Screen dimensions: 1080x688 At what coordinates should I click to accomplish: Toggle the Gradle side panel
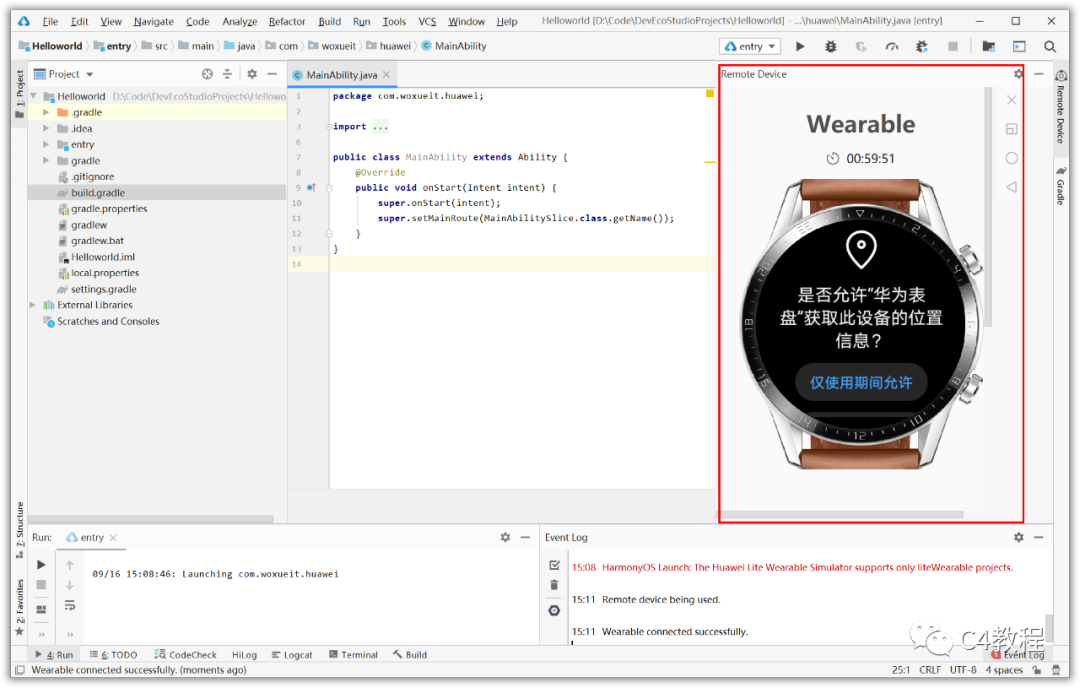[1061, 186]
